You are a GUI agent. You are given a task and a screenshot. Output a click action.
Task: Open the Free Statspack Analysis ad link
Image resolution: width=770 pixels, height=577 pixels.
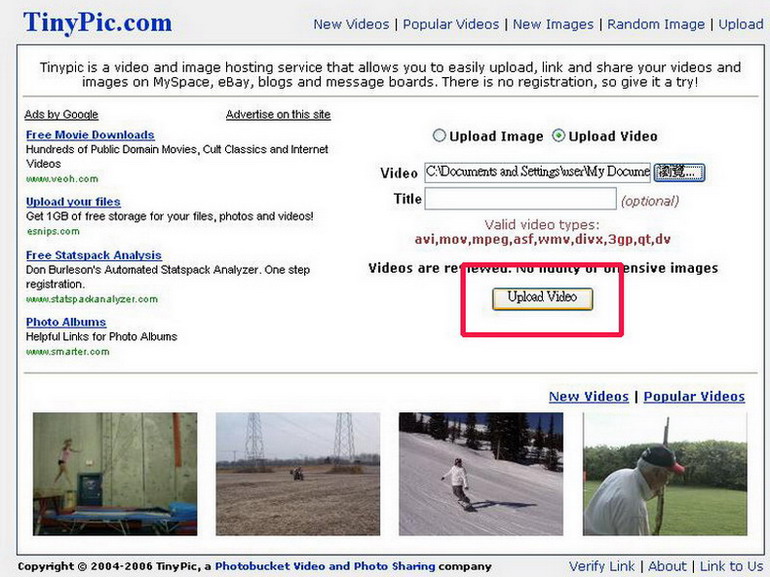pos(94,255)
